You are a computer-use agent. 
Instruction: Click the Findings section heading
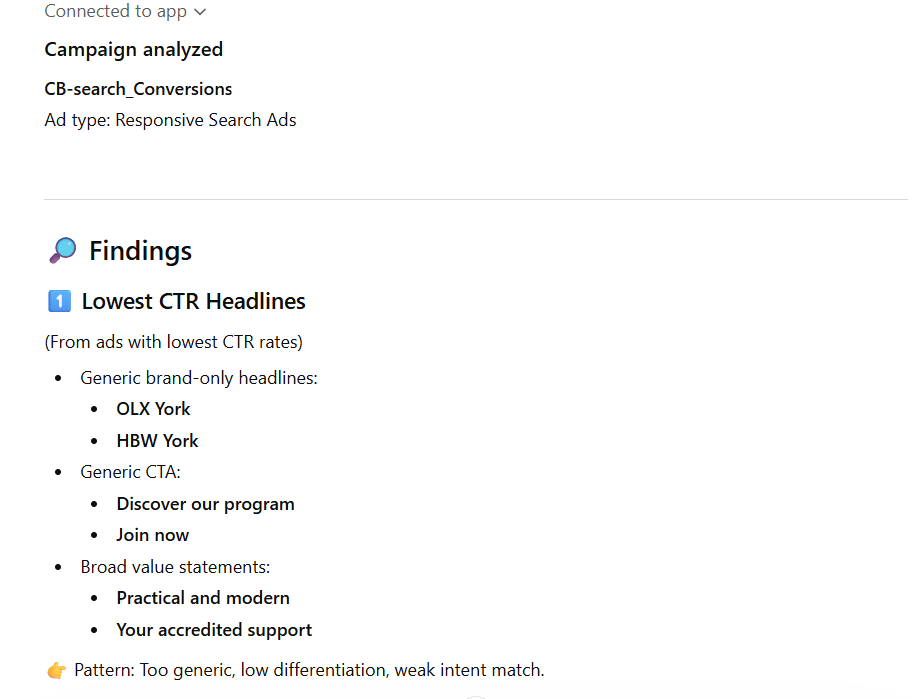(x=140, y=250)
